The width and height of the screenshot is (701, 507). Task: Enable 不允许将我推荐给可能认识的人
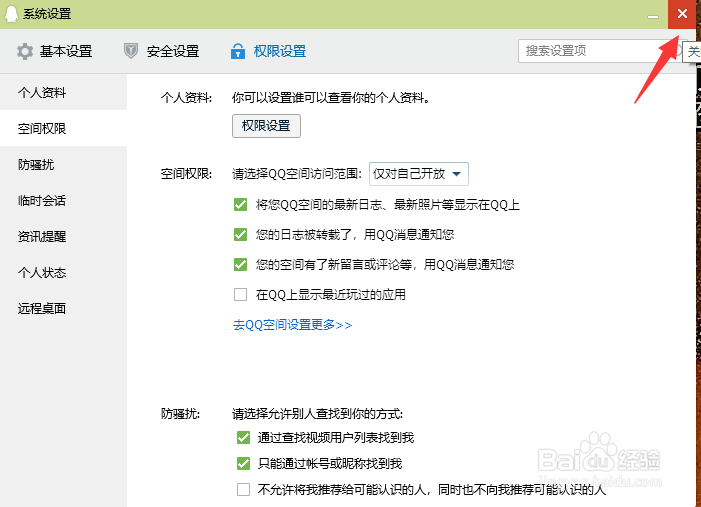pos(243,490)
